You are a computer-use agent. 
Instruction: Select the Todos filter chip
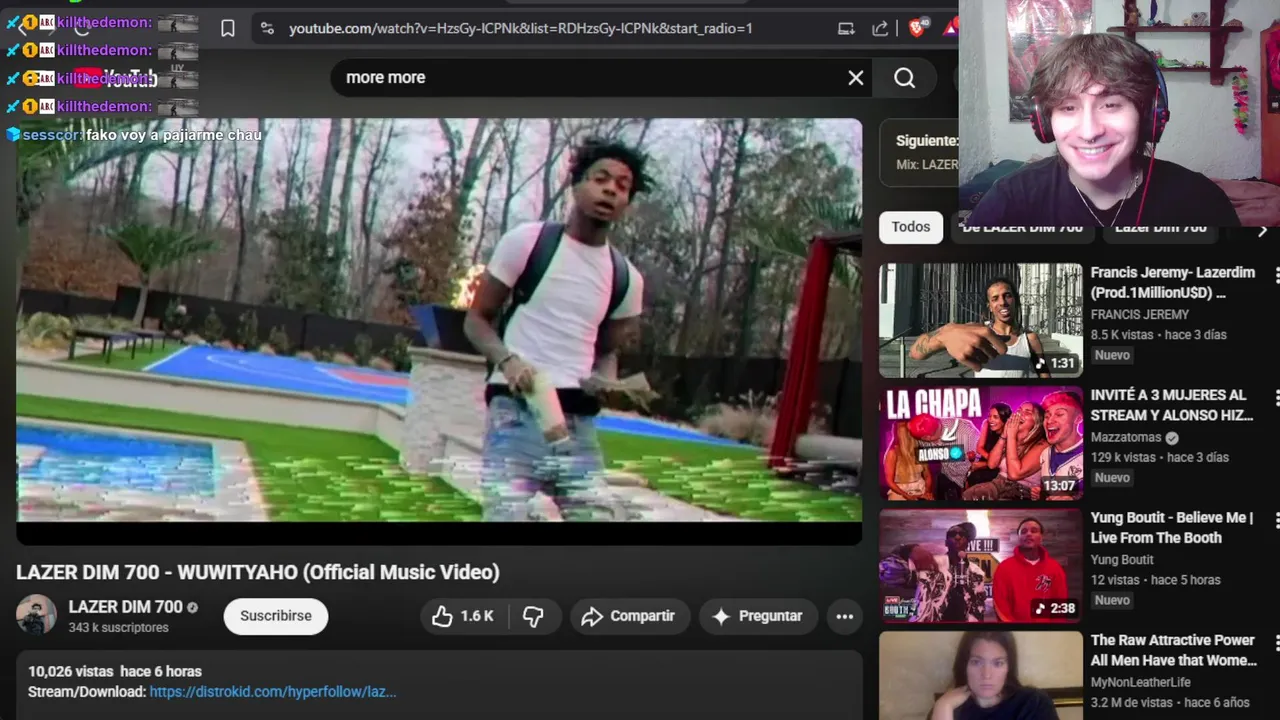point(911,227)
